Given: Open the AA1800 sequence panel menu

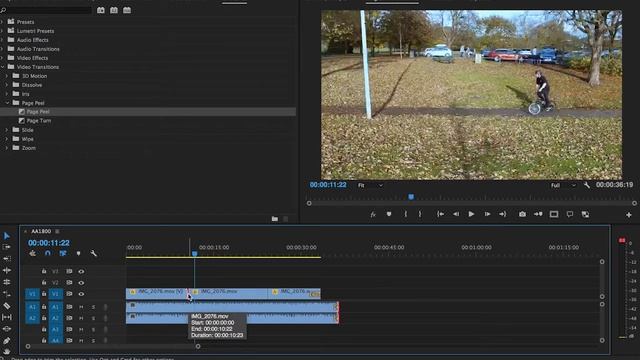Looking at the screenshot, I should click(57, 231).
